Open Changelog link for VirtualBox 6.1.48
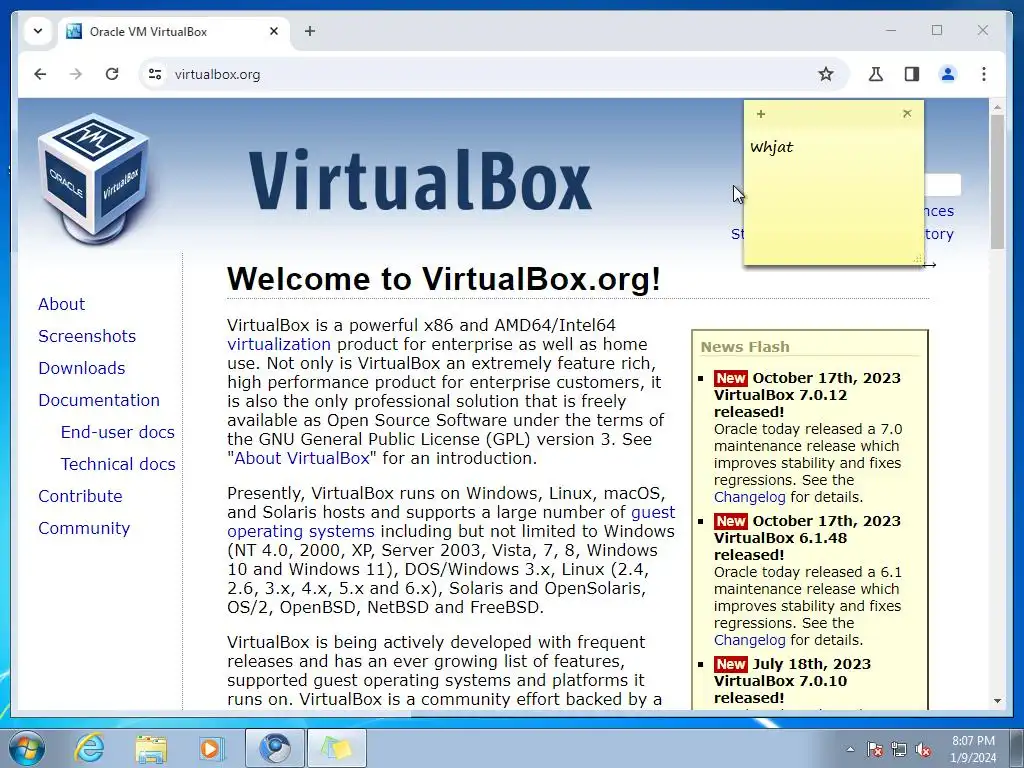1024x768 pixels. (749, 640)
